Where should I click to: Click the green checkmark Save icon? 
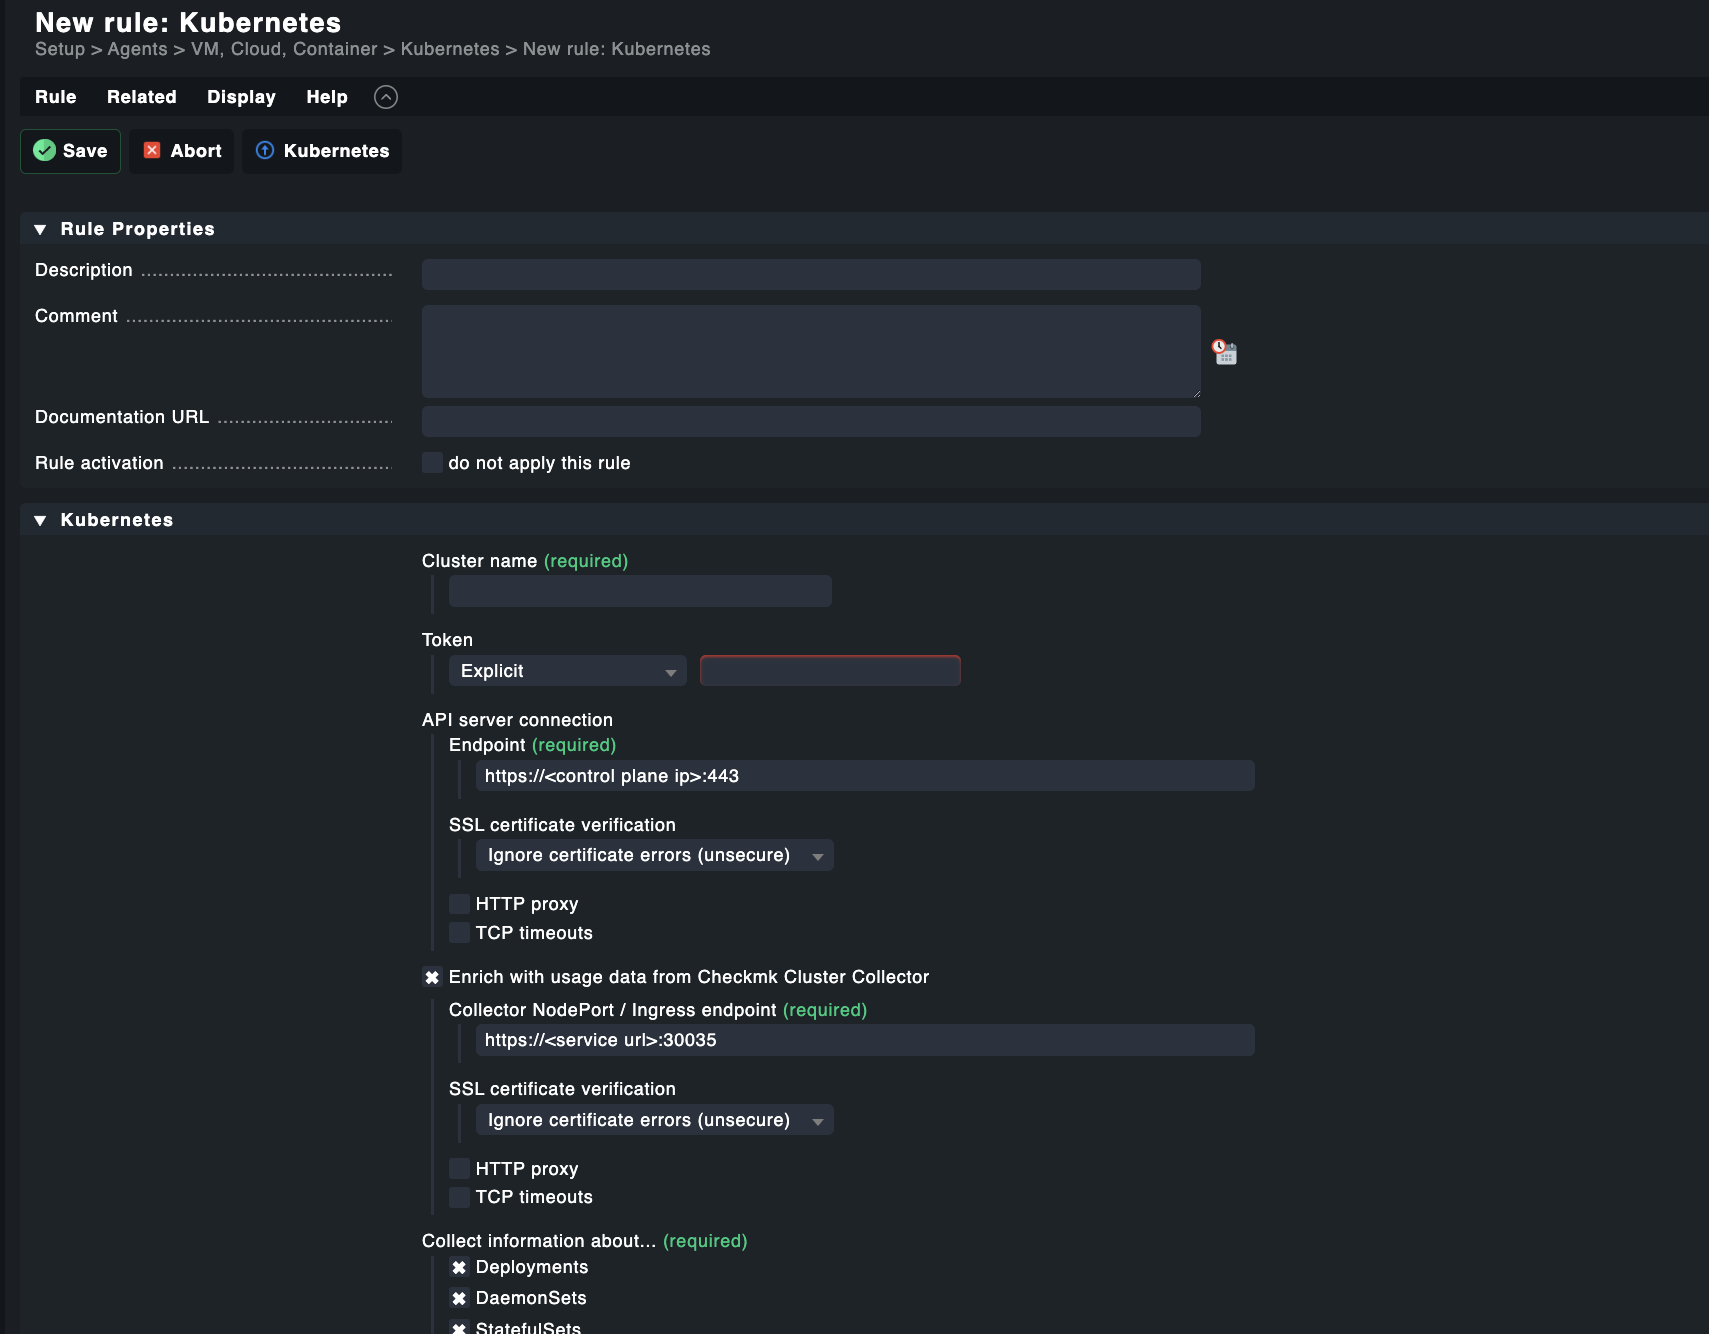coord(44,150)
